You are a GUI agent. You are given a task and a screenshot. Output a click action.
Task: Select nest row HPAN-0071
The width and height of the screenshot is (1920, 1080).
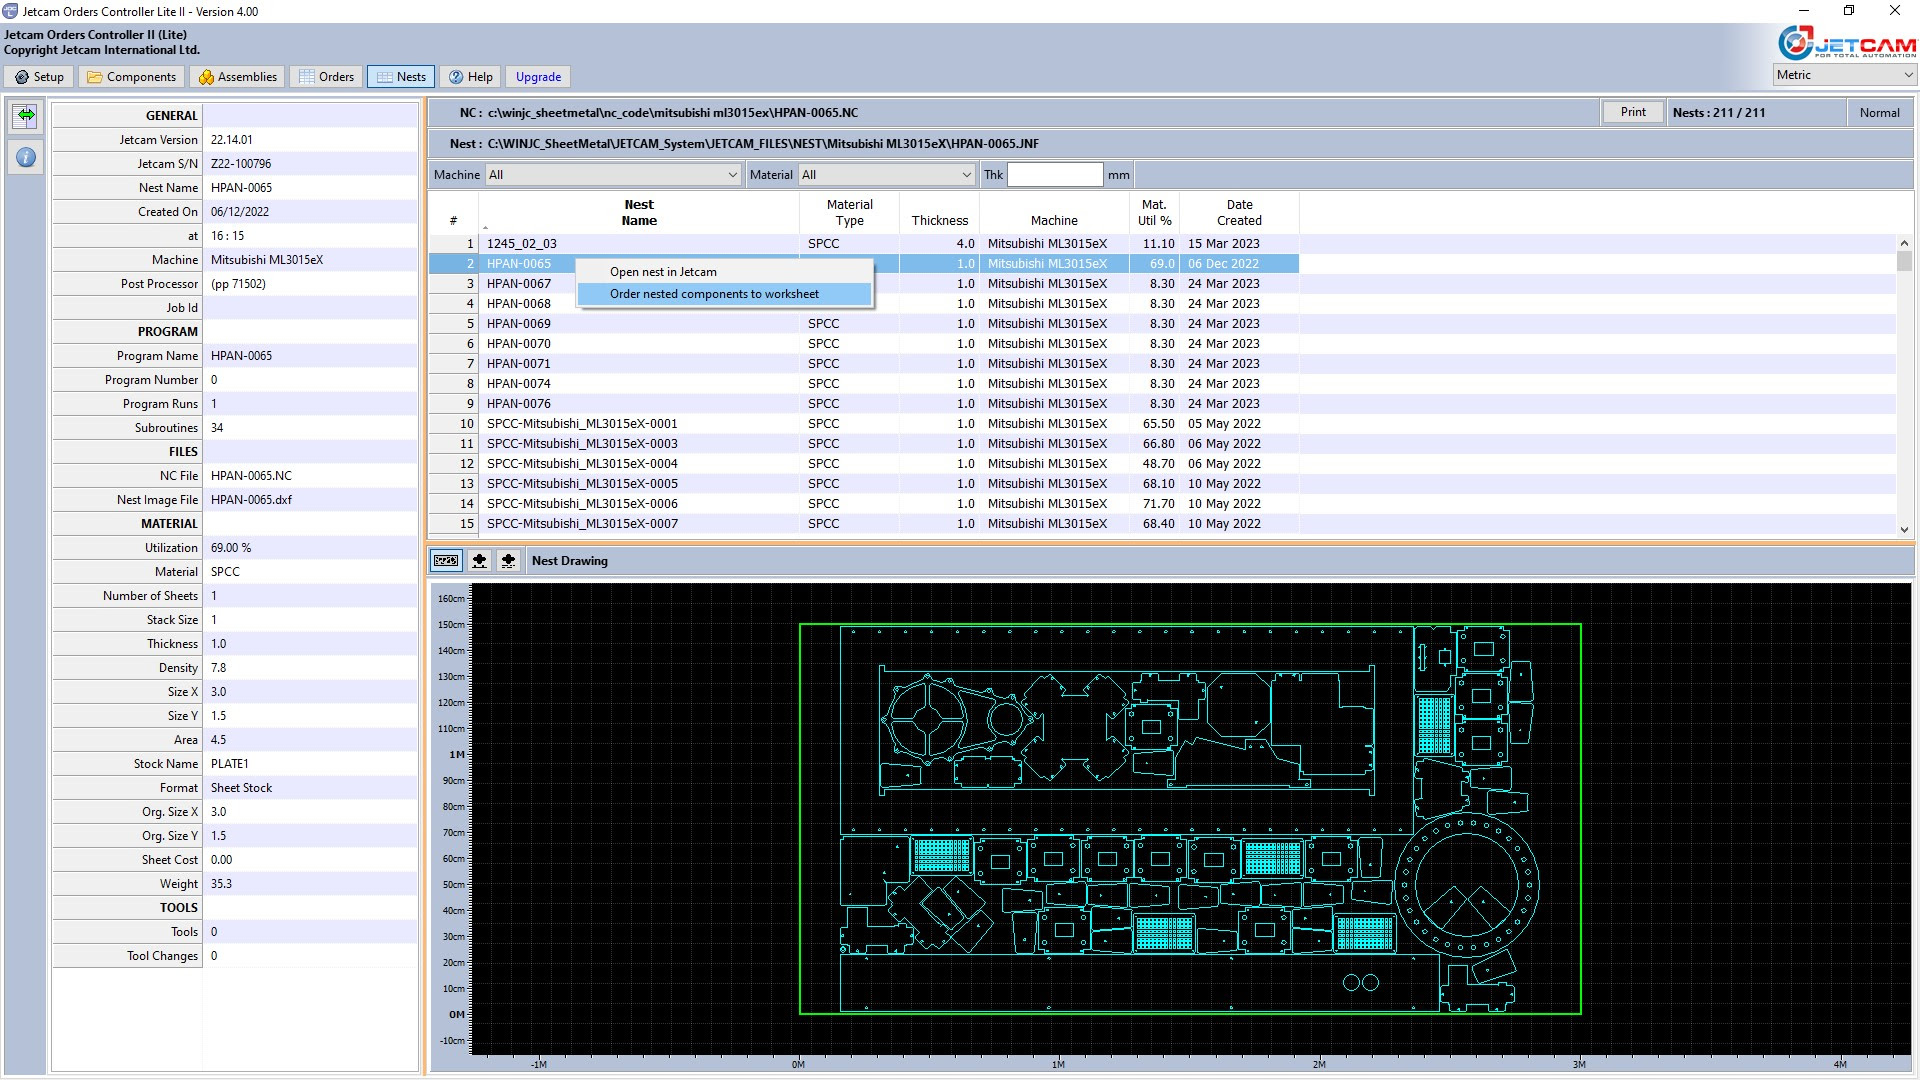click(x=864, y=364)
